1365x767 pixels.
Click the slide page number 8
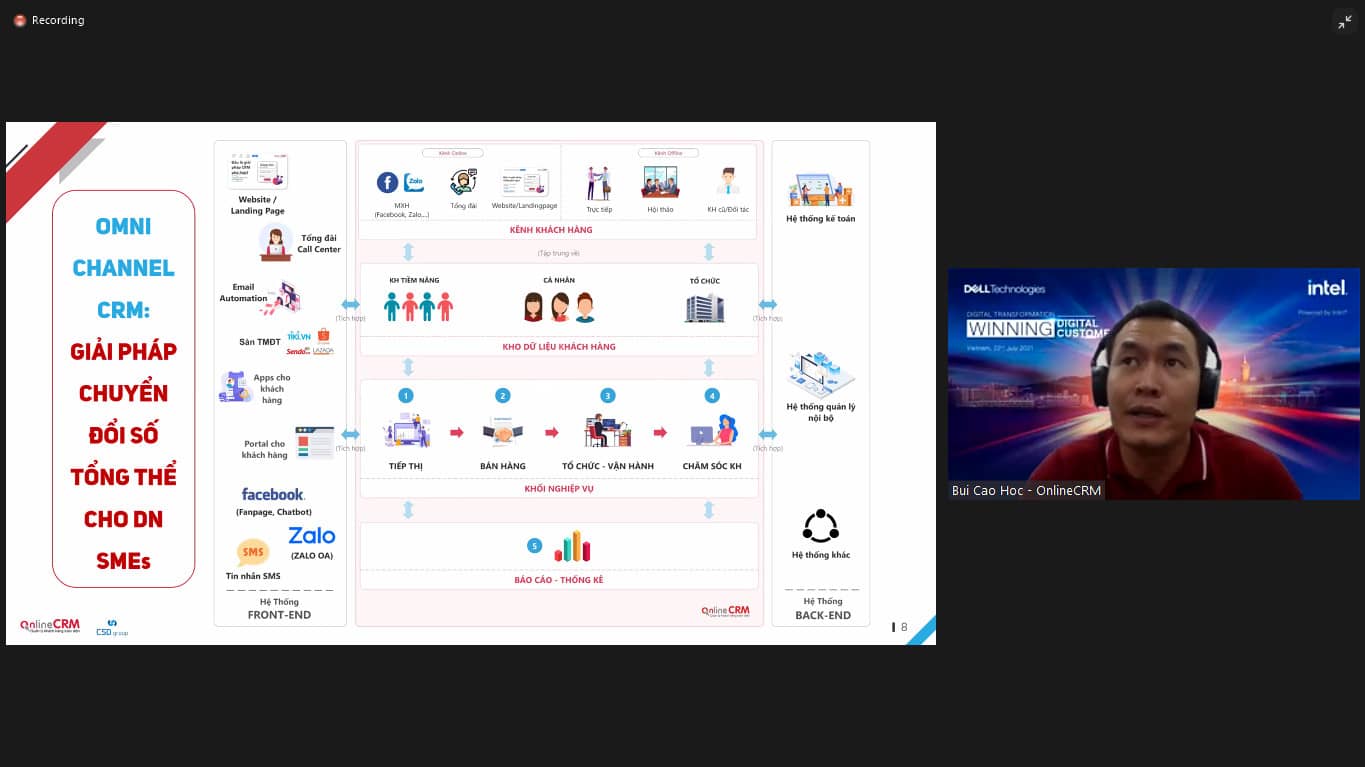904,627
